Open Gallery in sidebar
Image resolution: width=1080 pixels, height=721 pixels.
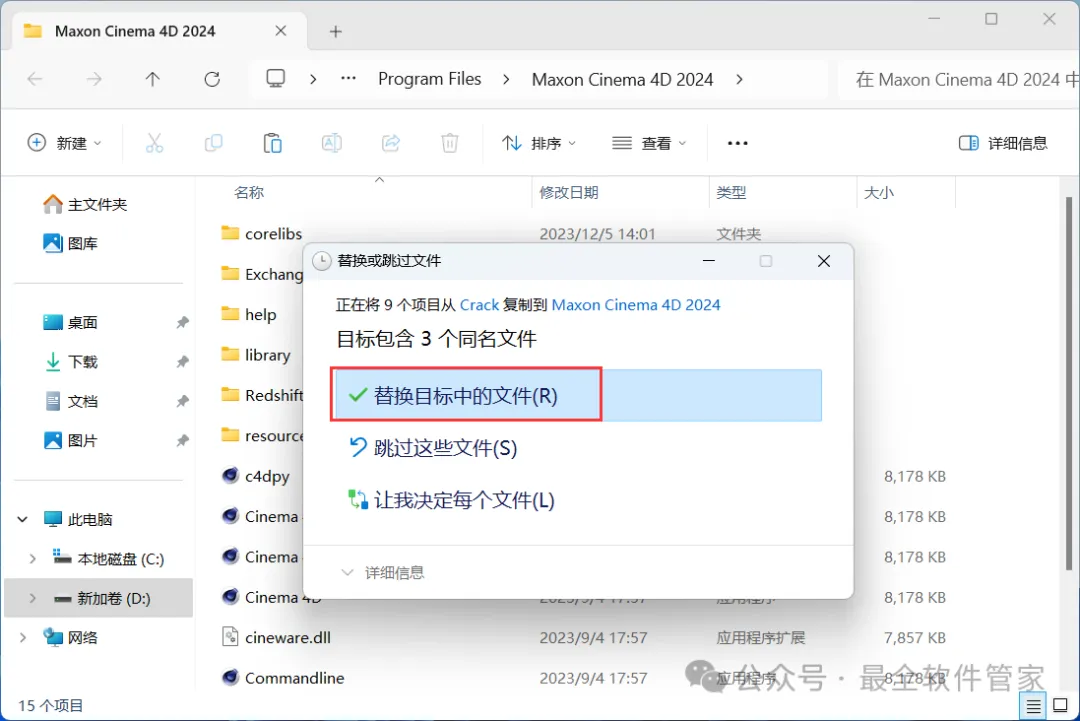[x=70, y=243]
